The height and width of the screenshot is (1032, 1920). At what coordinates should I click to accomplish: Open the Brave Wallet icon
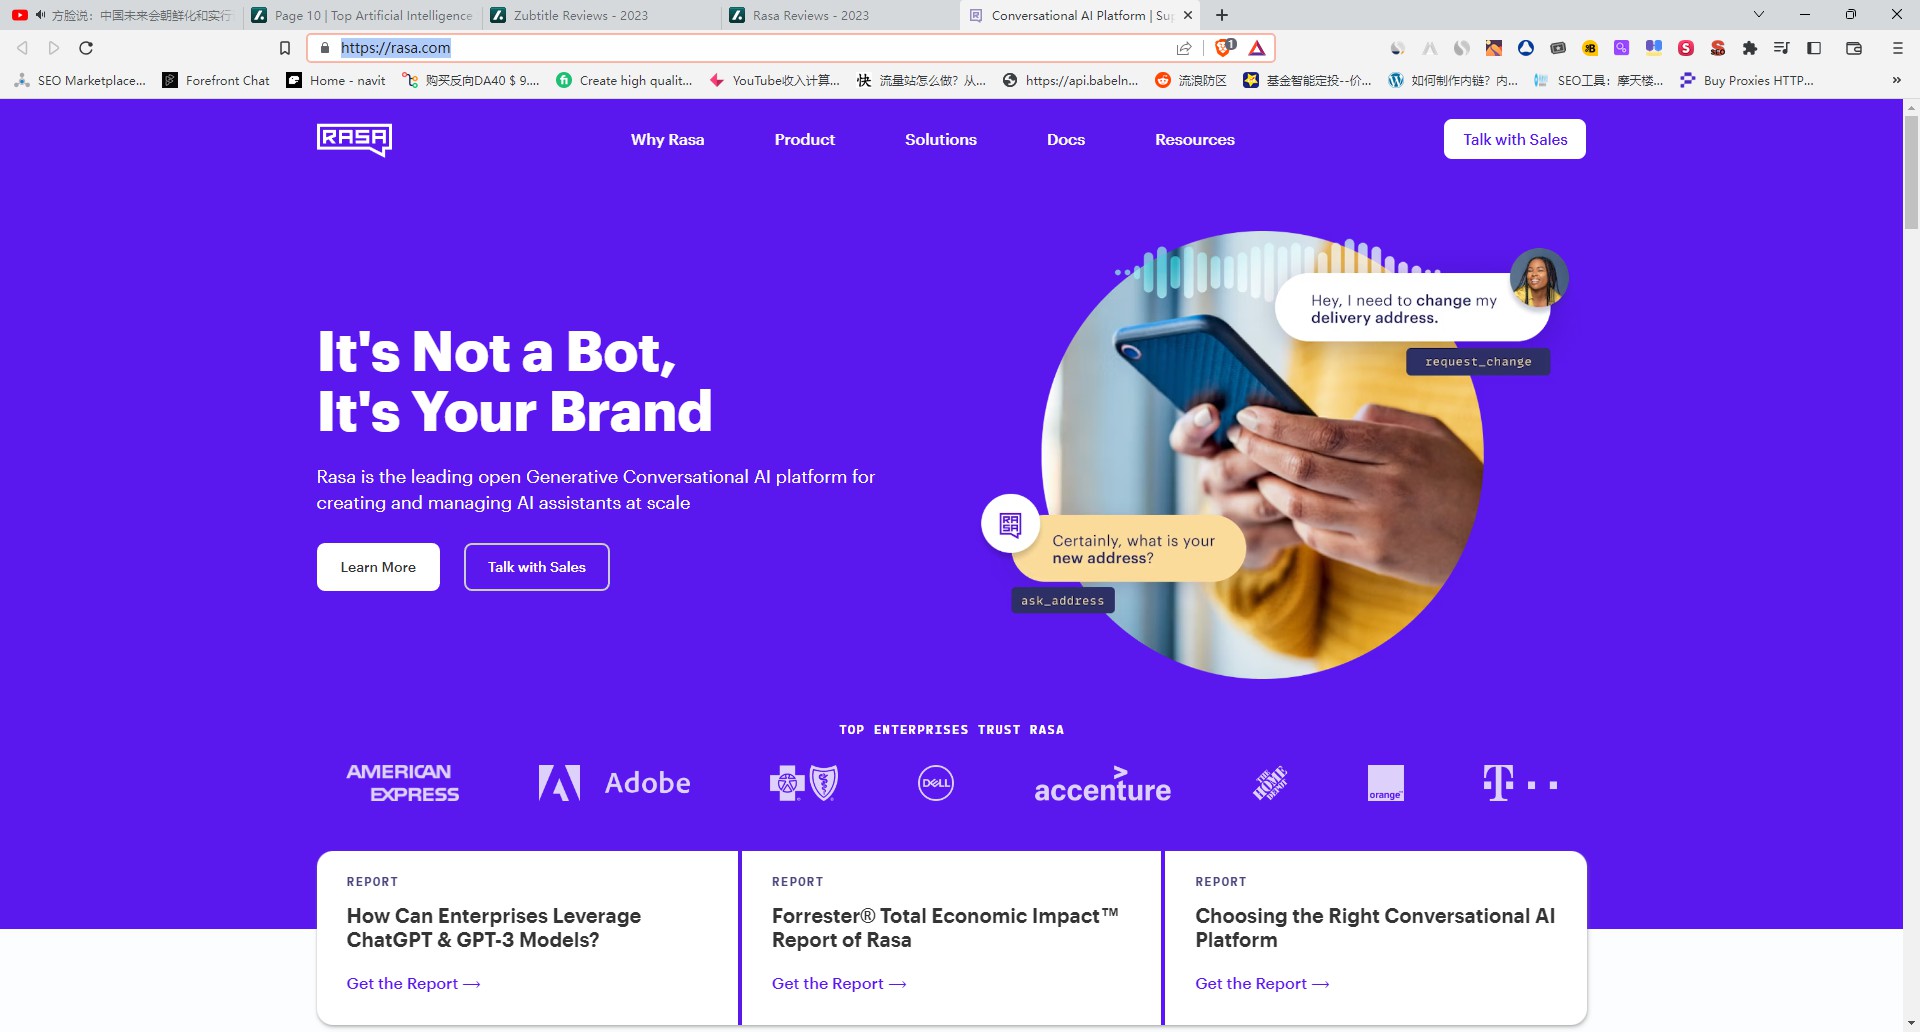[1854, 48]
